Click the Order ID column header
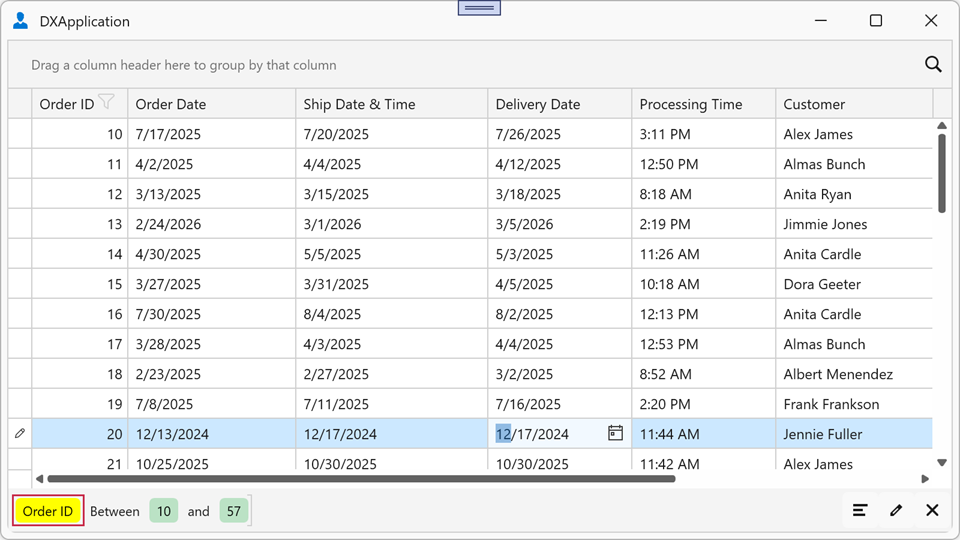This screenshot has height=540, width=960. pyautogui.click(x=80, y=104)
